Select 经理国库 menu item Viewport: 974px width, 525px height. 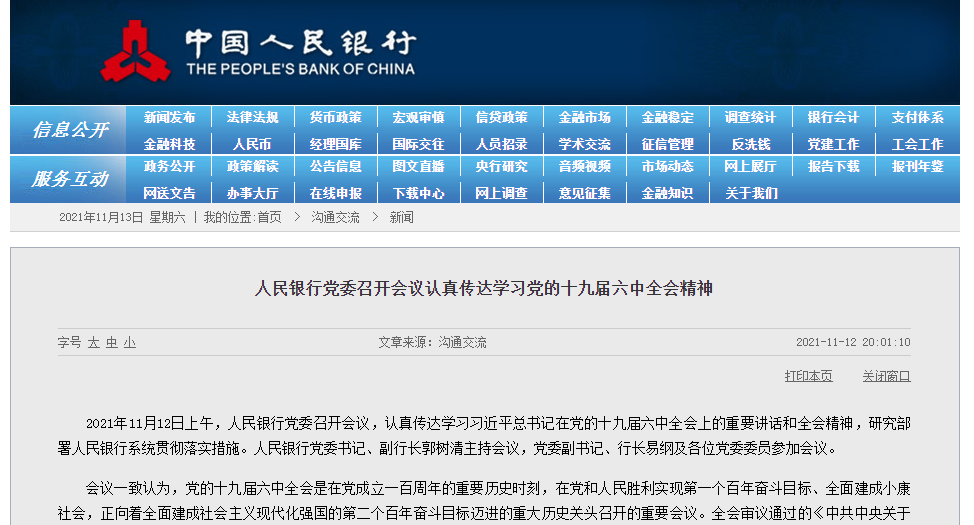point(335,144)
